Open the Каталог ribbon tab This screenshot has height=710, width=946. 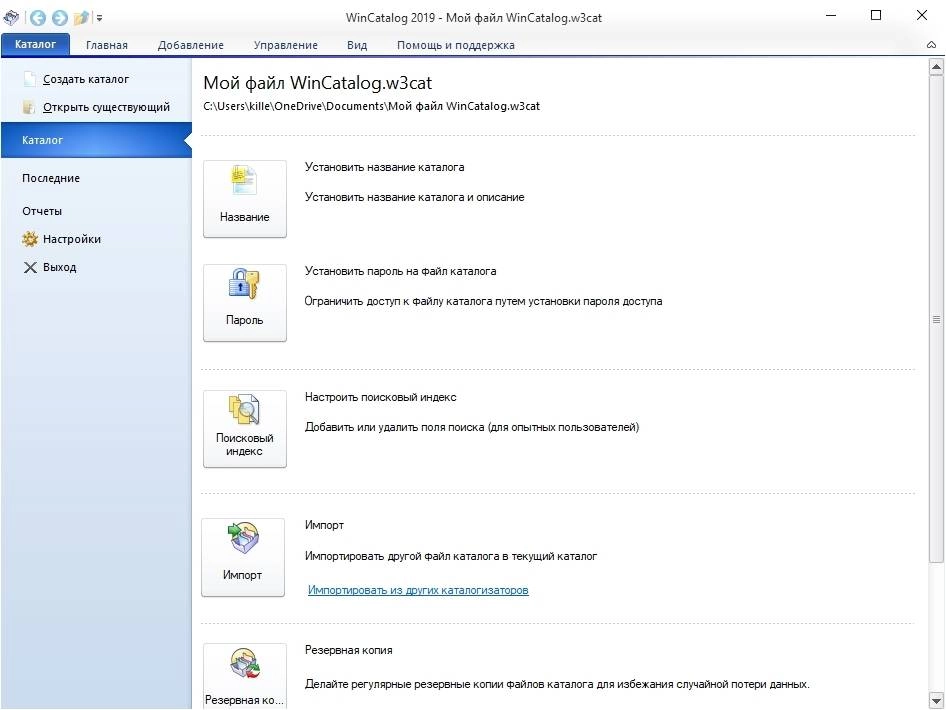[x=35, y=44]
